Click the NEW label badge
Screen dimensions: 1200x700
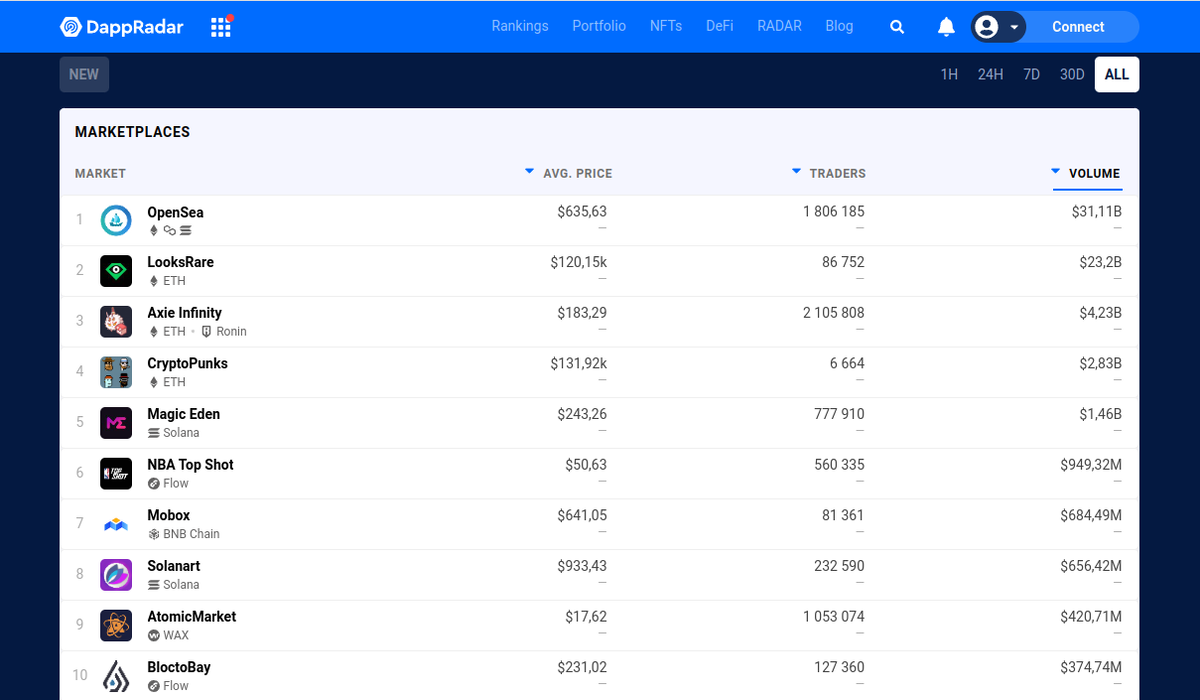coord(84,74)
